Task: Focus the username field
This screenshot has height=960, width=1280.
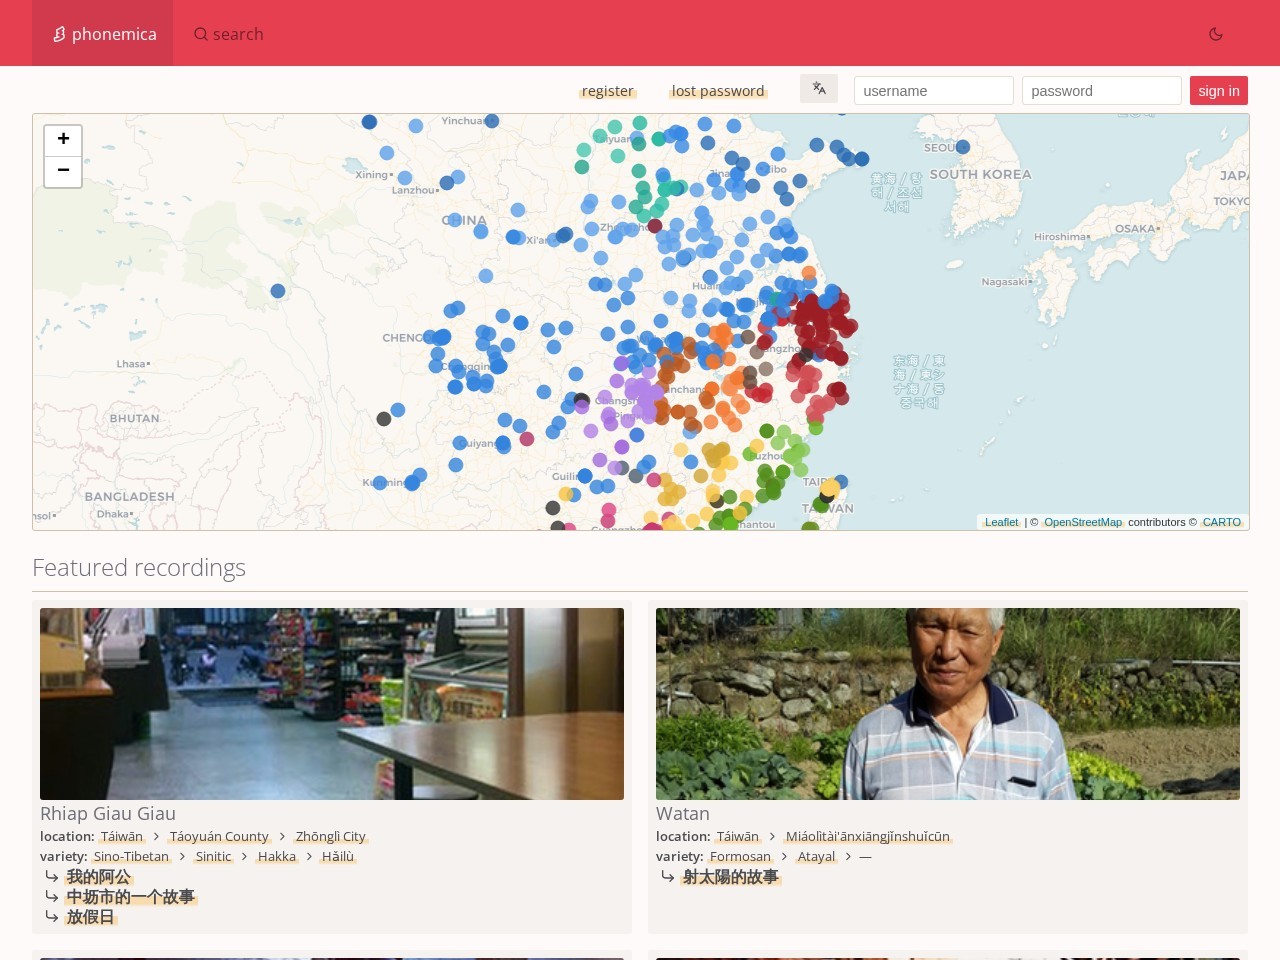Action: click(934, 91)
